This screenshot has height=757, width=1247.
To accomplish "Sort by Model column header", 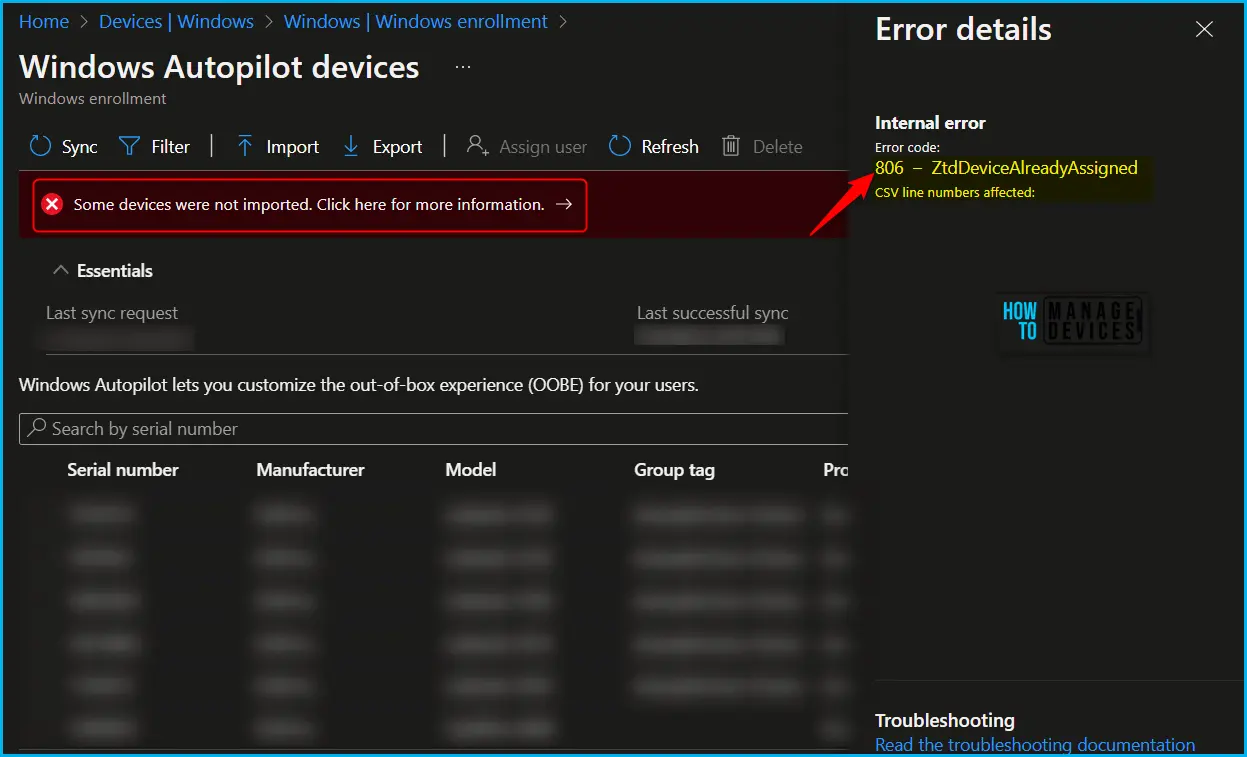I will click(x=471, y=469).
